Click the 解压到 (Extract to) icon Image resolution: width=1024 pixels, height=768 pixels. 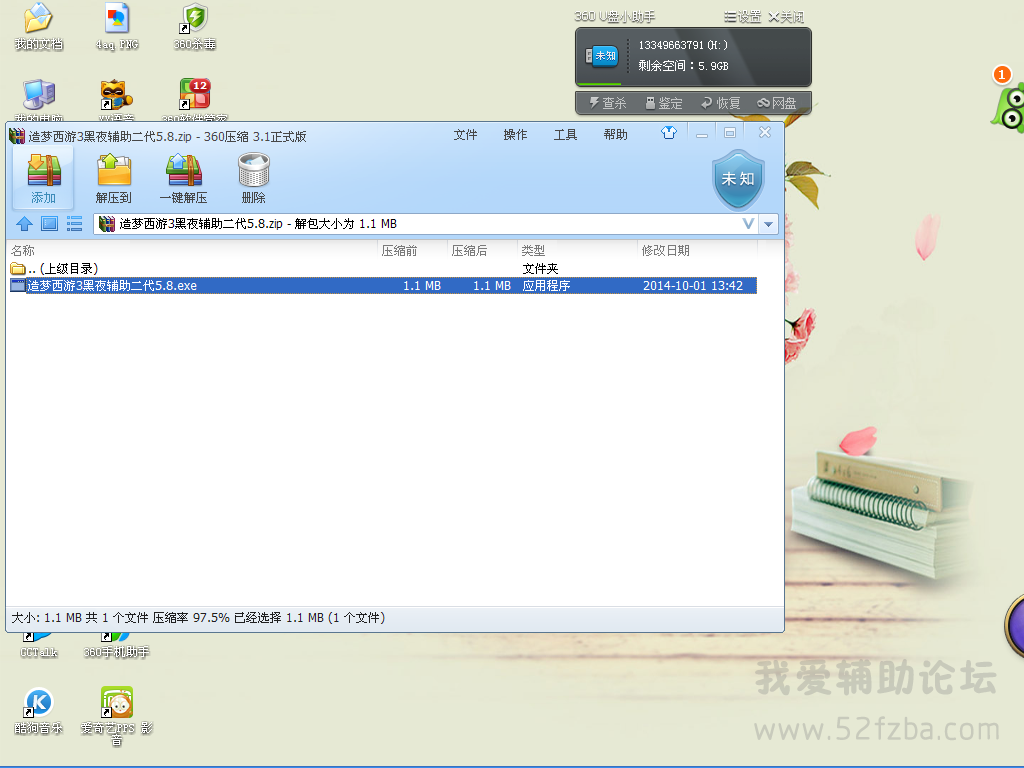[x=114, y=178]
